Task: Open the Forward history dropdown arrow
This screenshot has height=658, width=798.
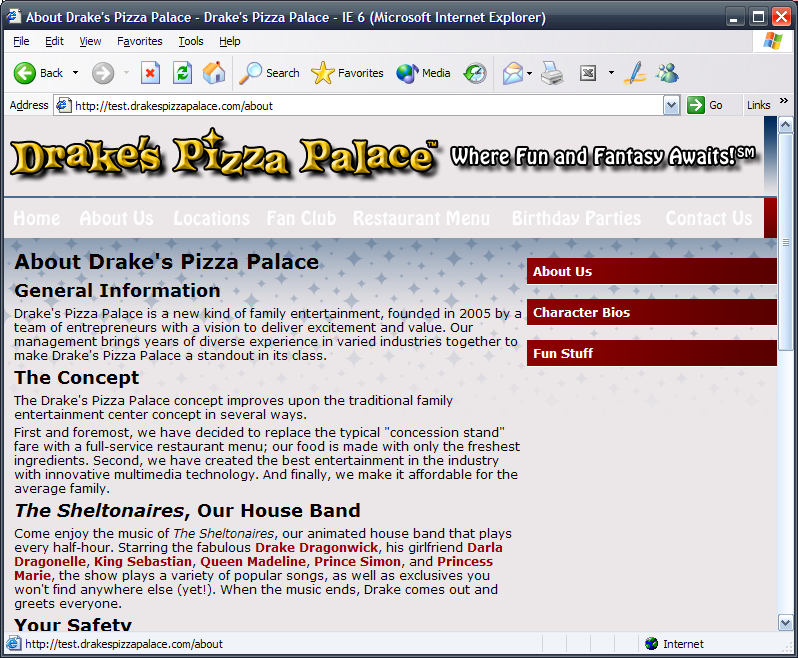Action: 126,73
